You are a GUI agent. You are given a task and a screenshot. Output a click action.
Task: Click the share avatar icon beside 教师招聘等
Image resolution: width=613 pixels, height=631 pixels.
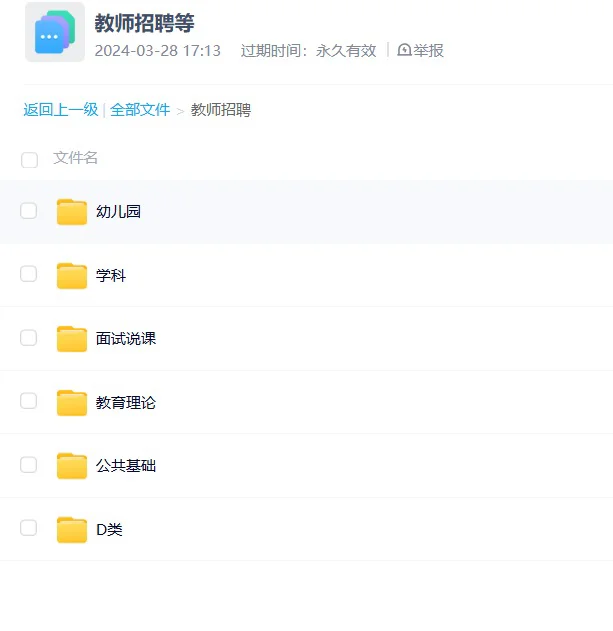(x=55, y=32)
